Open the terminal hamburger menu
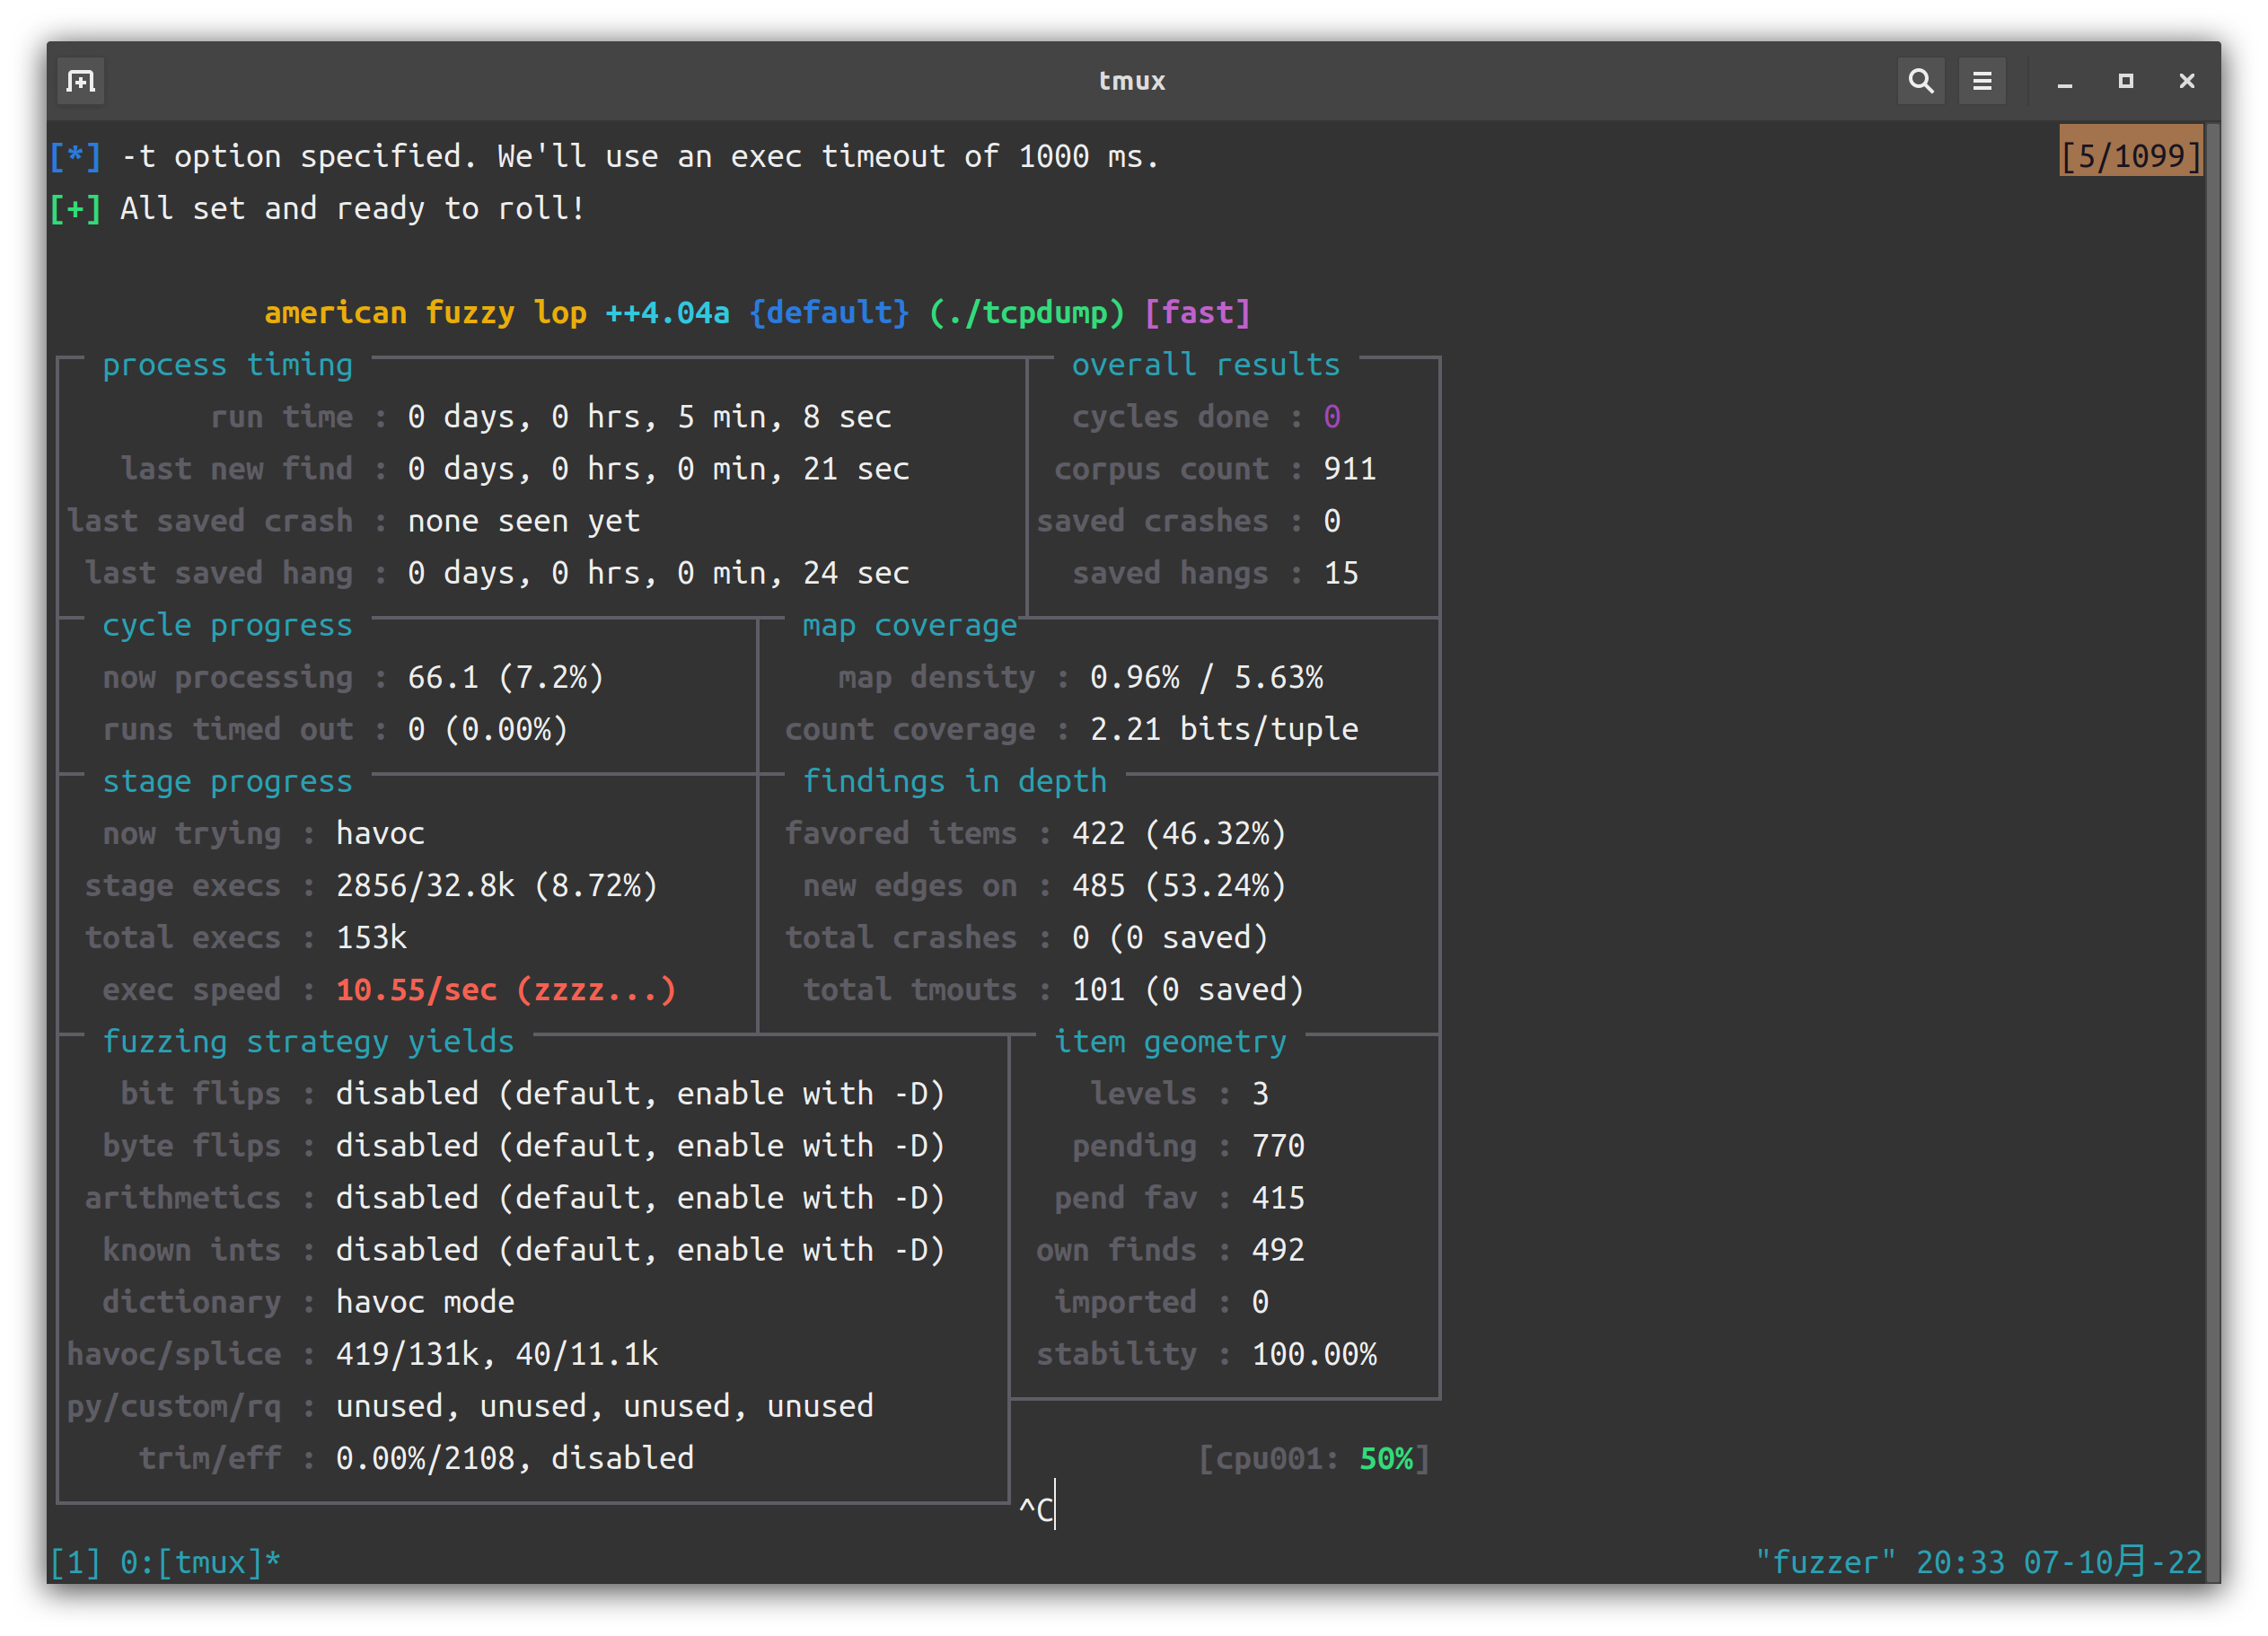The height and width of the screenshot is (1636, 2268). point(1982,81)
